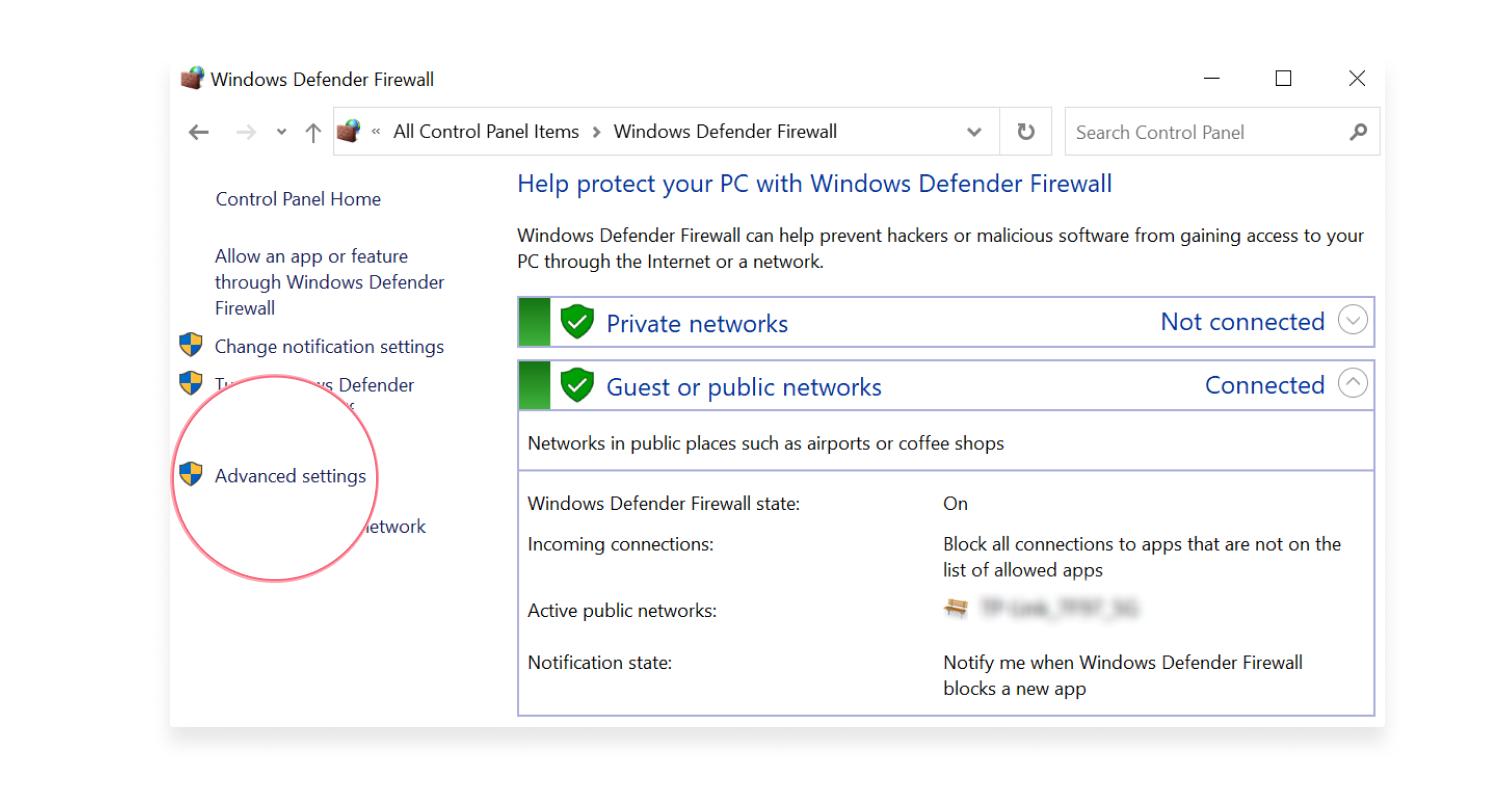The height and width of the screenshot is (800, 1500).
Task: Open Allow an app or feature link
Action: pos(330,282)
